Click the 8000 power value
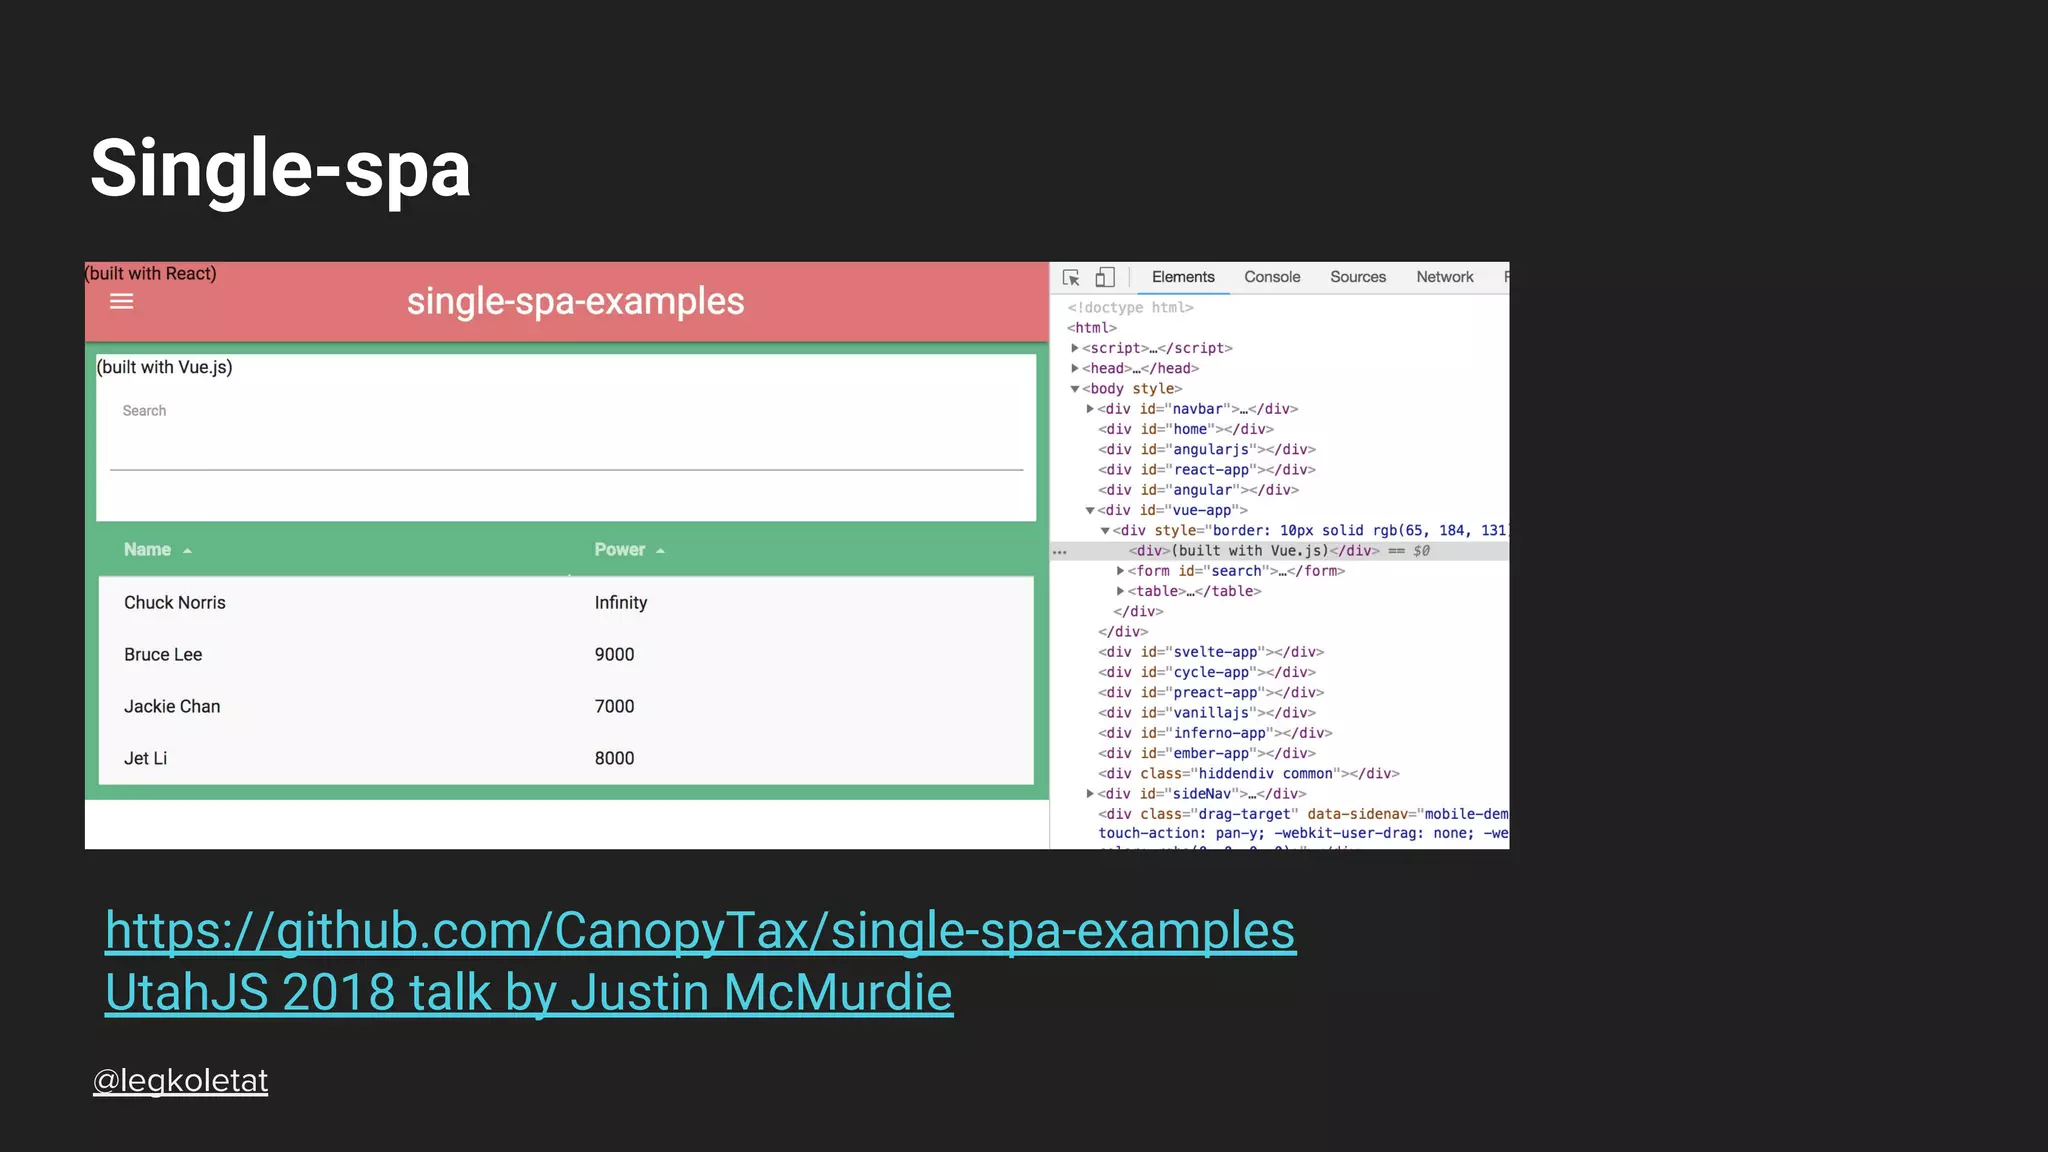Screen dimensions: 2048x1152 click(614, 759)
